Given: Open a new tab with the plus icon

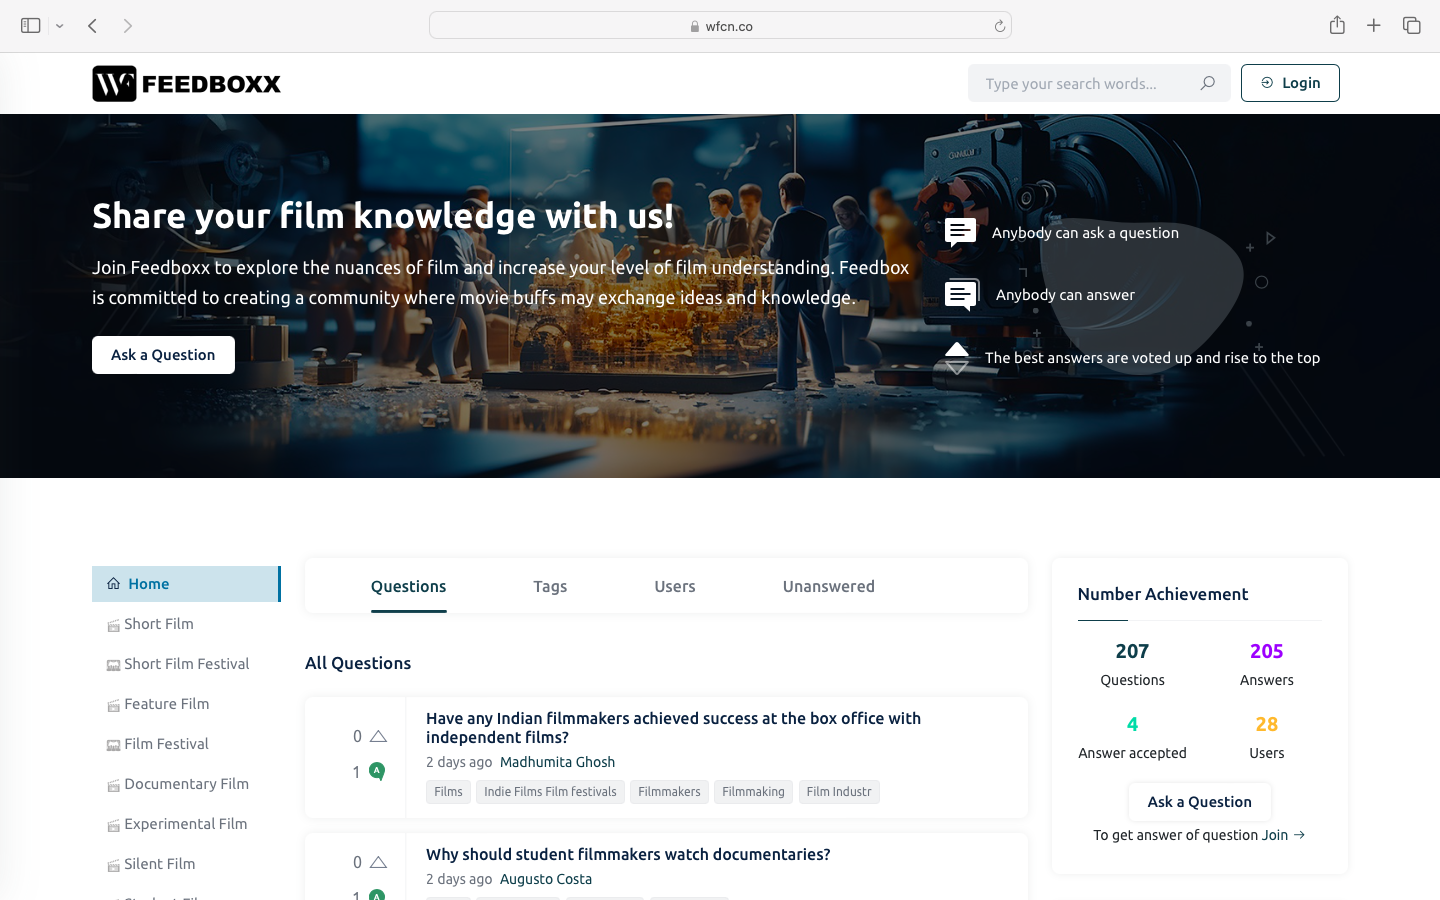Looking at the screenshot, I should point(1374,26).
